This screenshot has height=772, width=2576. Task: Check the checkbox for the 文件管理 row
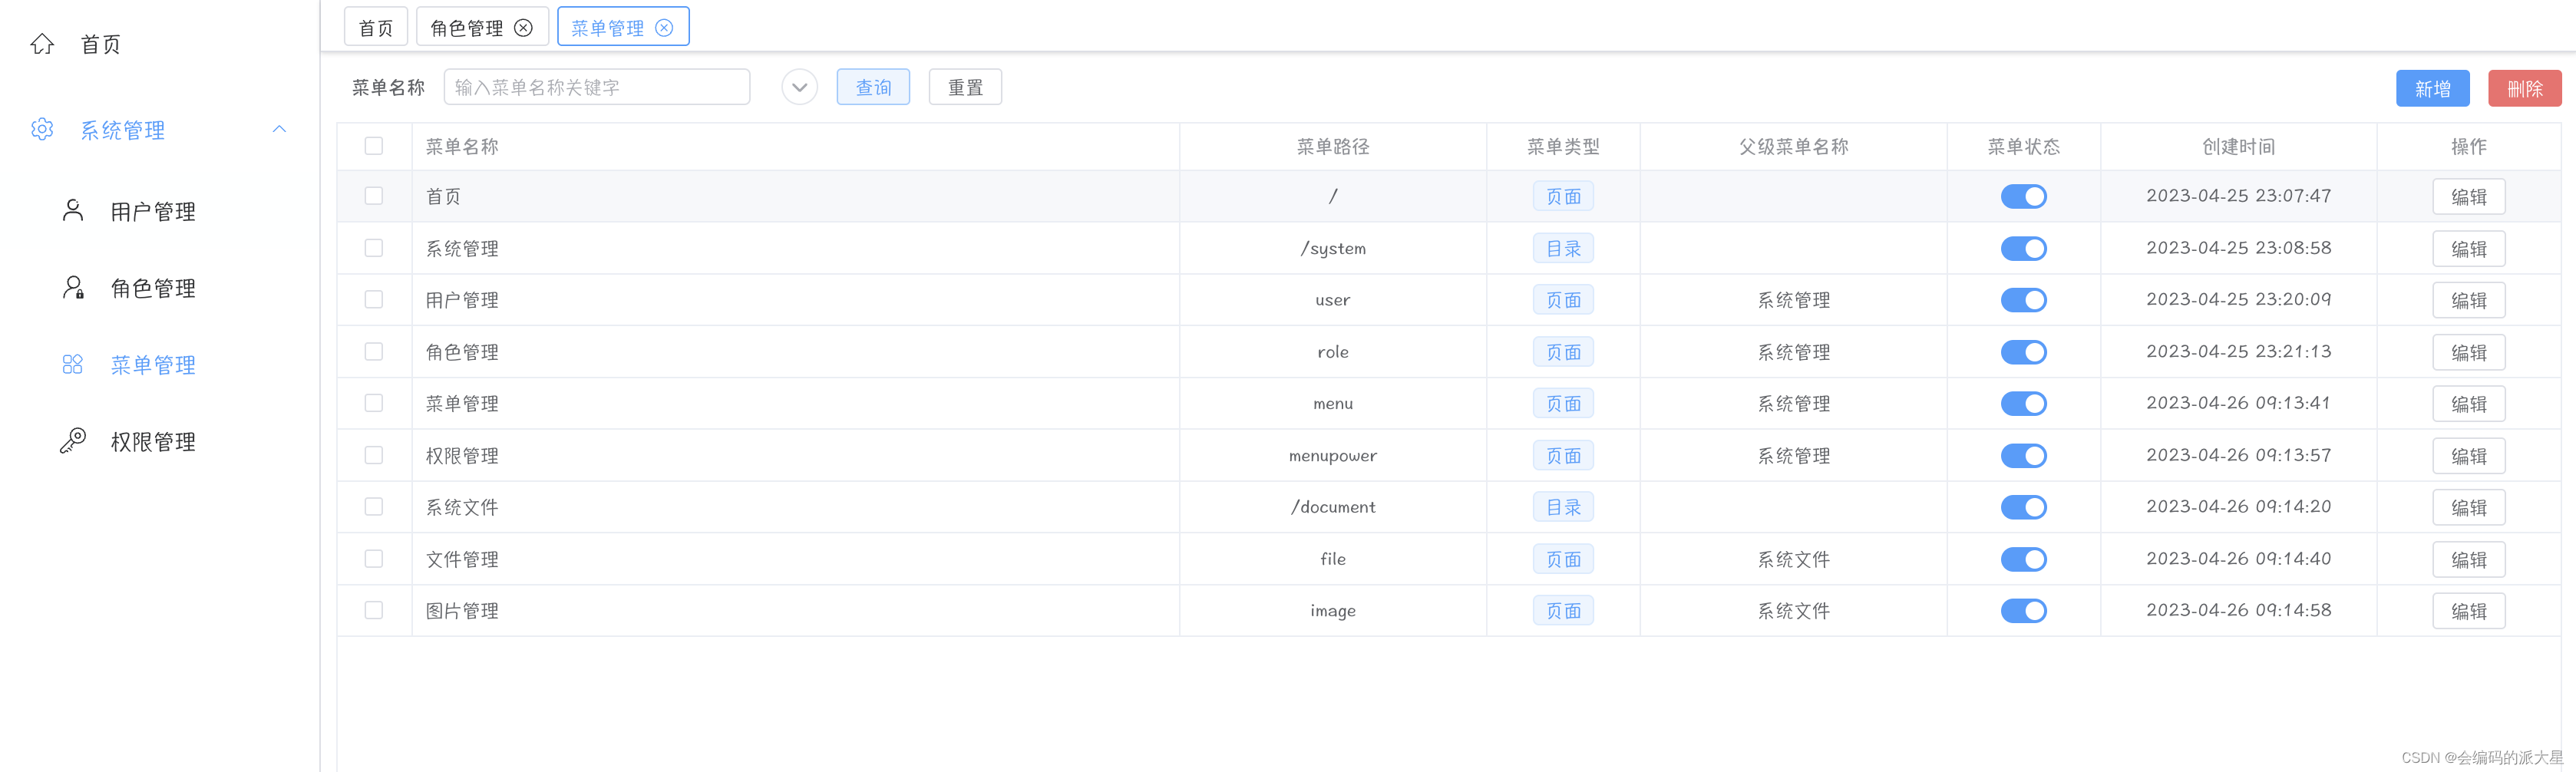coord(374,559)
